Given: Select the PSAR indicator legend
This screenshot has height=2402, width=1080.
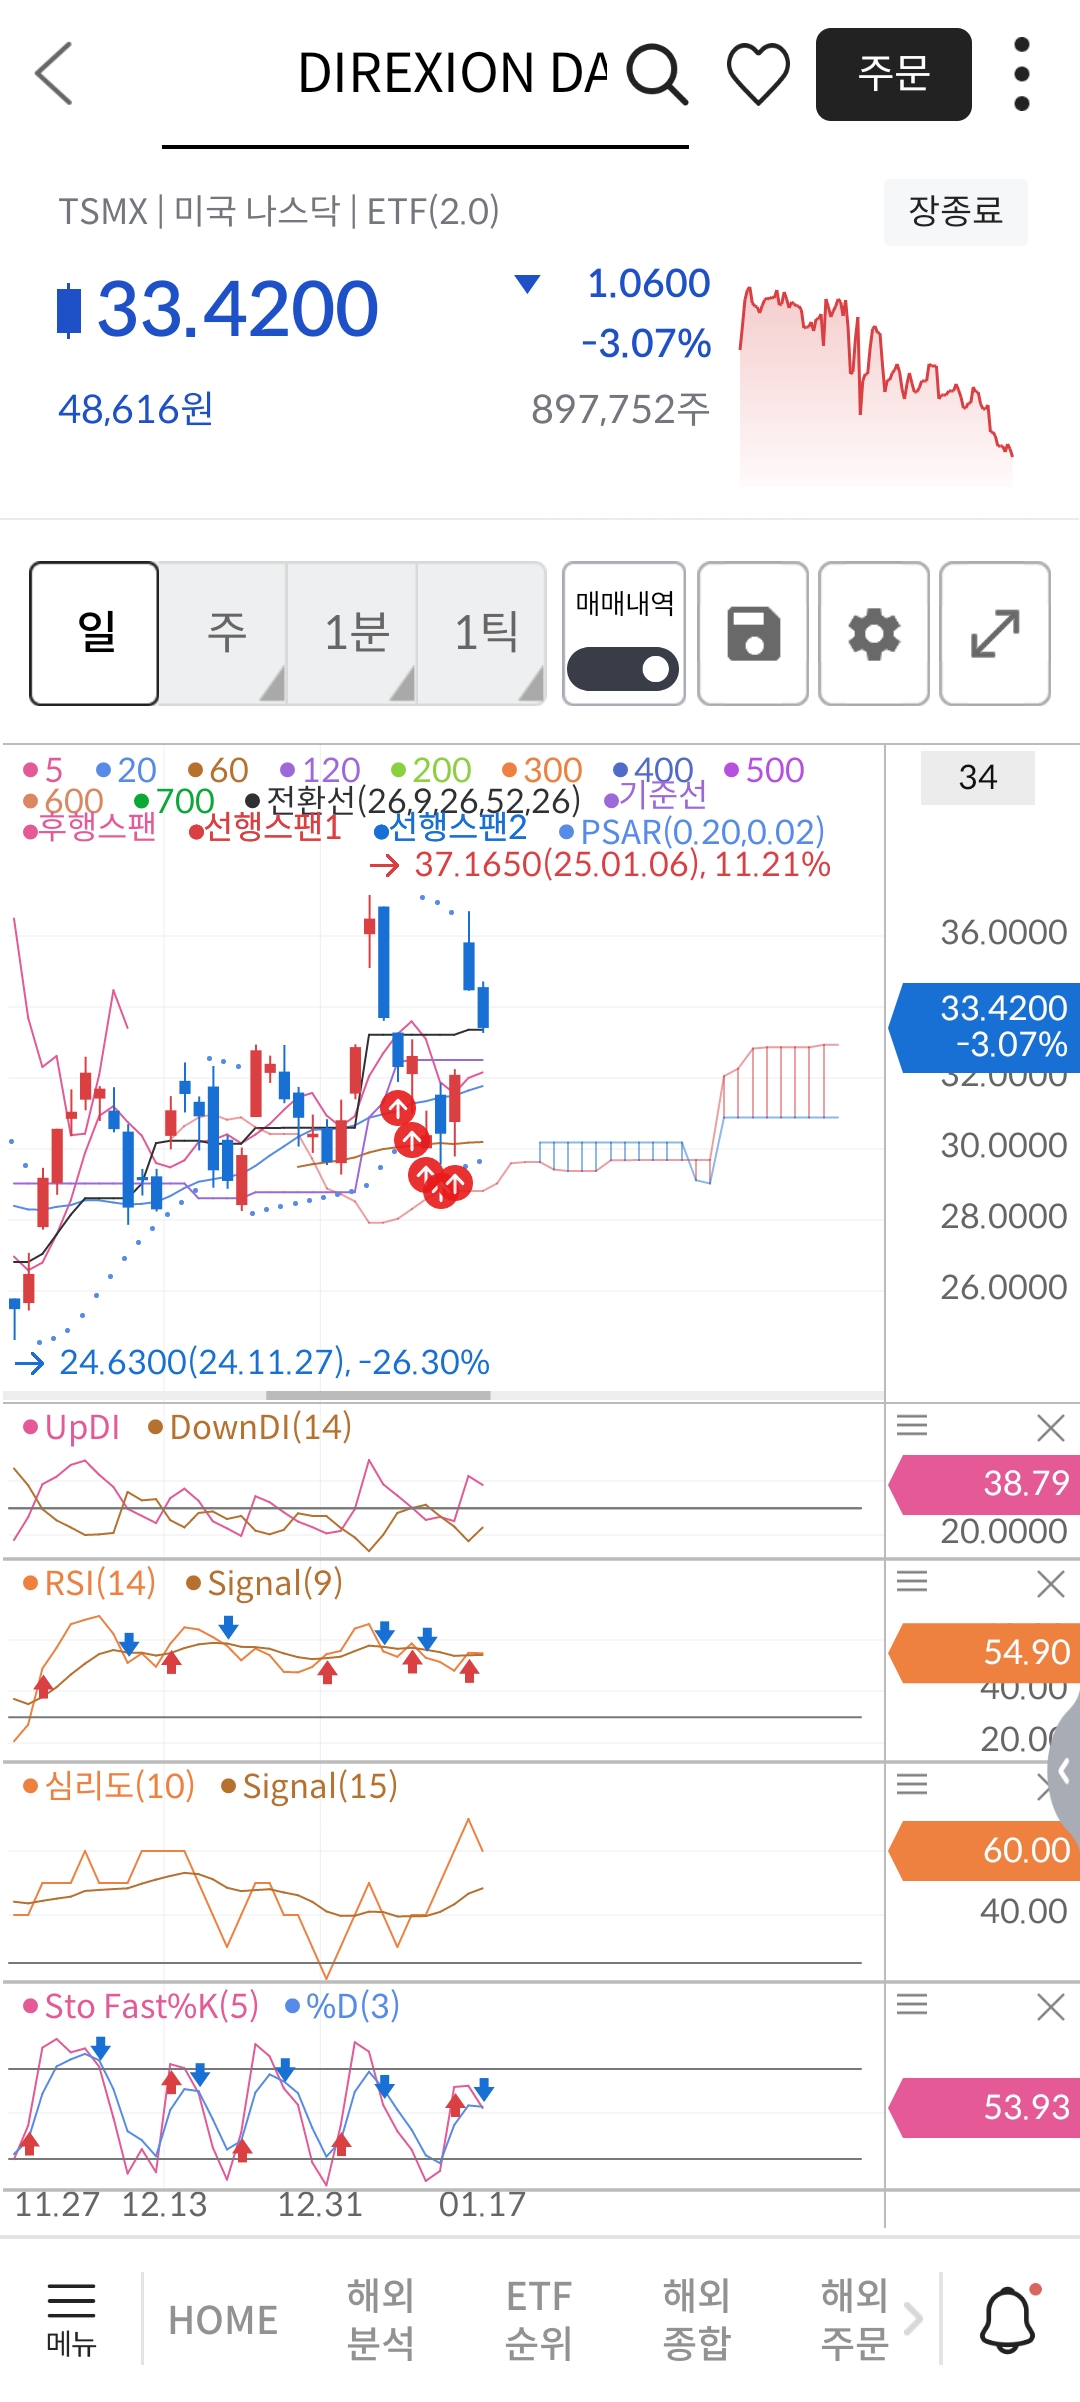Looking at the screenshot, I should point(692,832).
